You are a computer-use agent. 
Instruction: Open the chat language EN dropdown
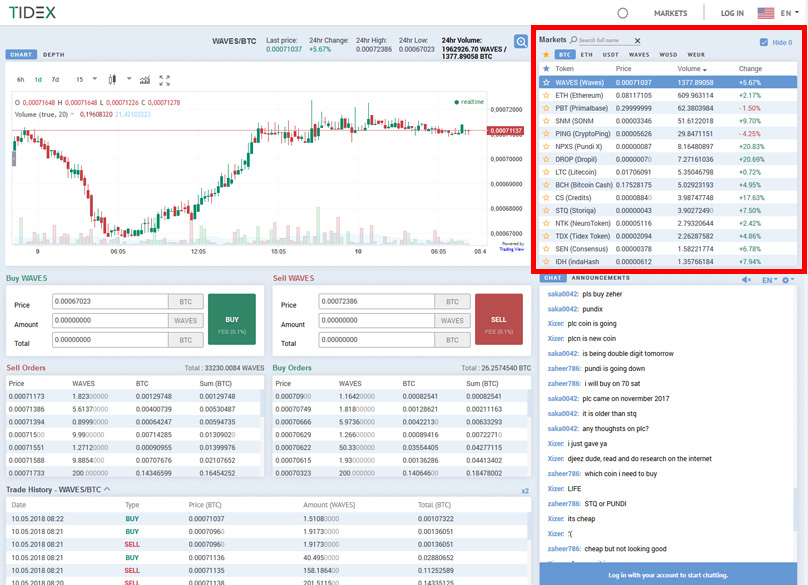(769, 280)
